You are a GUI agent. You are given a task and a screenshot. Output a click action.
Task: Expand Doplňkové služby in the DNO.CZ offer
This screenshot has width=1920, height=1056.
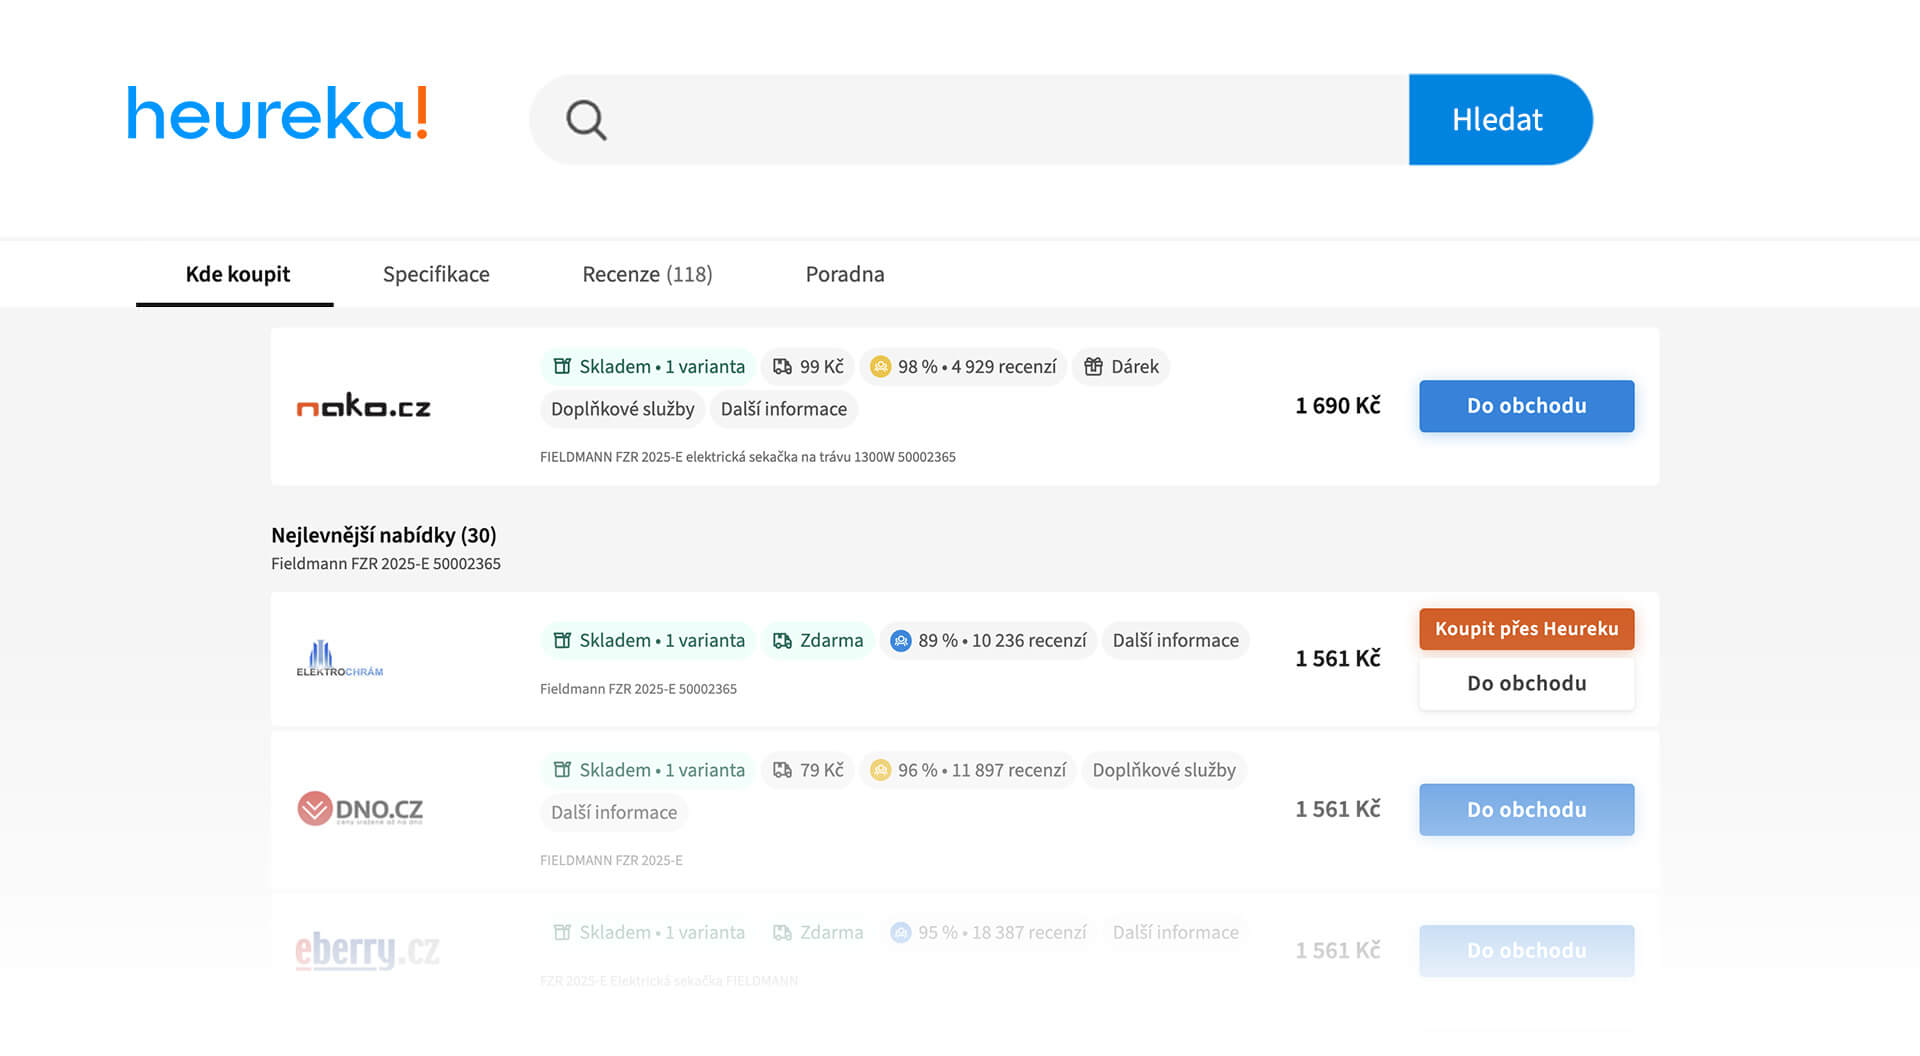point(1163,770)
